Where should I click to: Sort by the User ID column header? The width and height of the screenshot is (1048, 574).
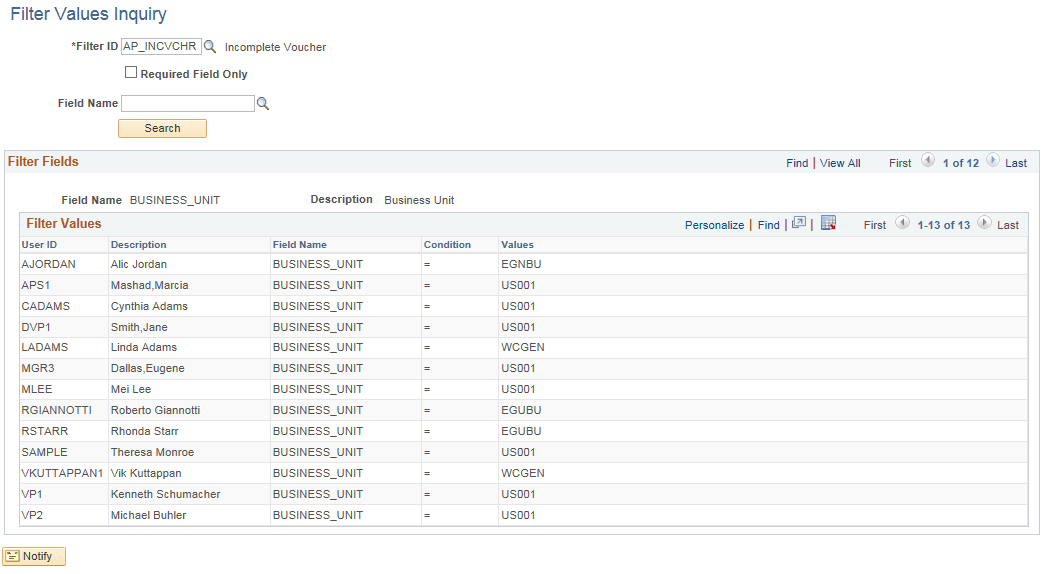pyautogui.click(x=39, y=245)
